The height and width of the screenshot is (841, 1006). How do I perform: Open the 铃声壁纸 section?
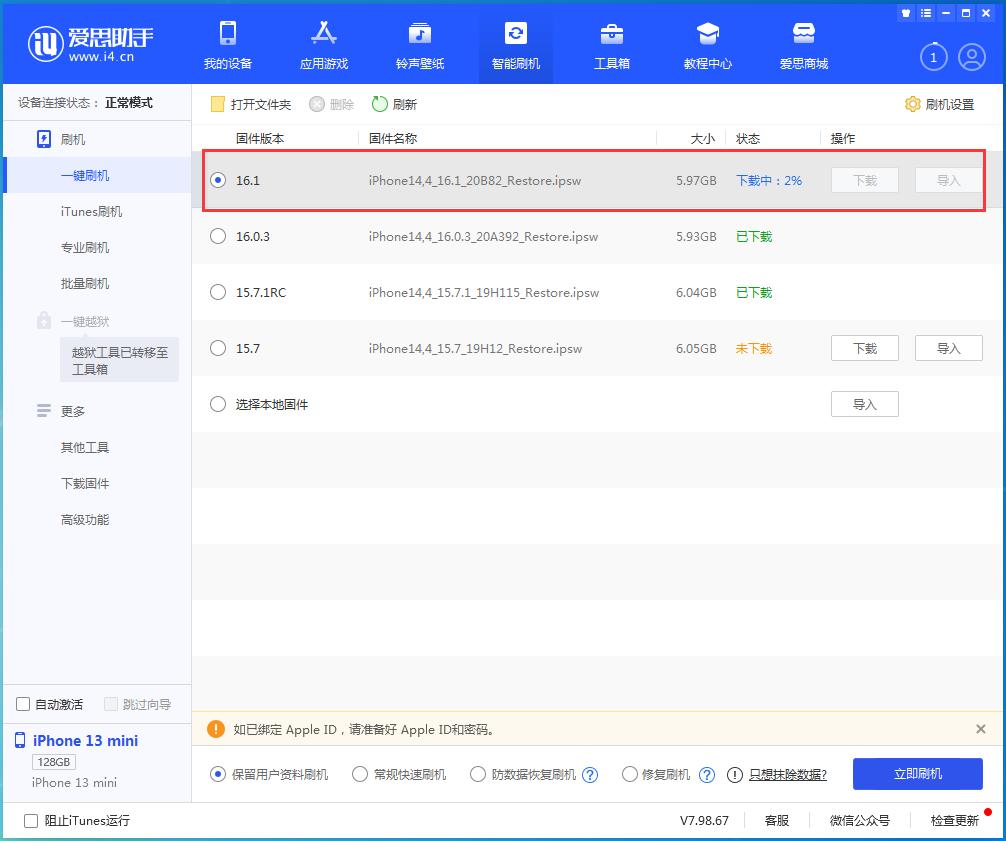coord(419,45)
